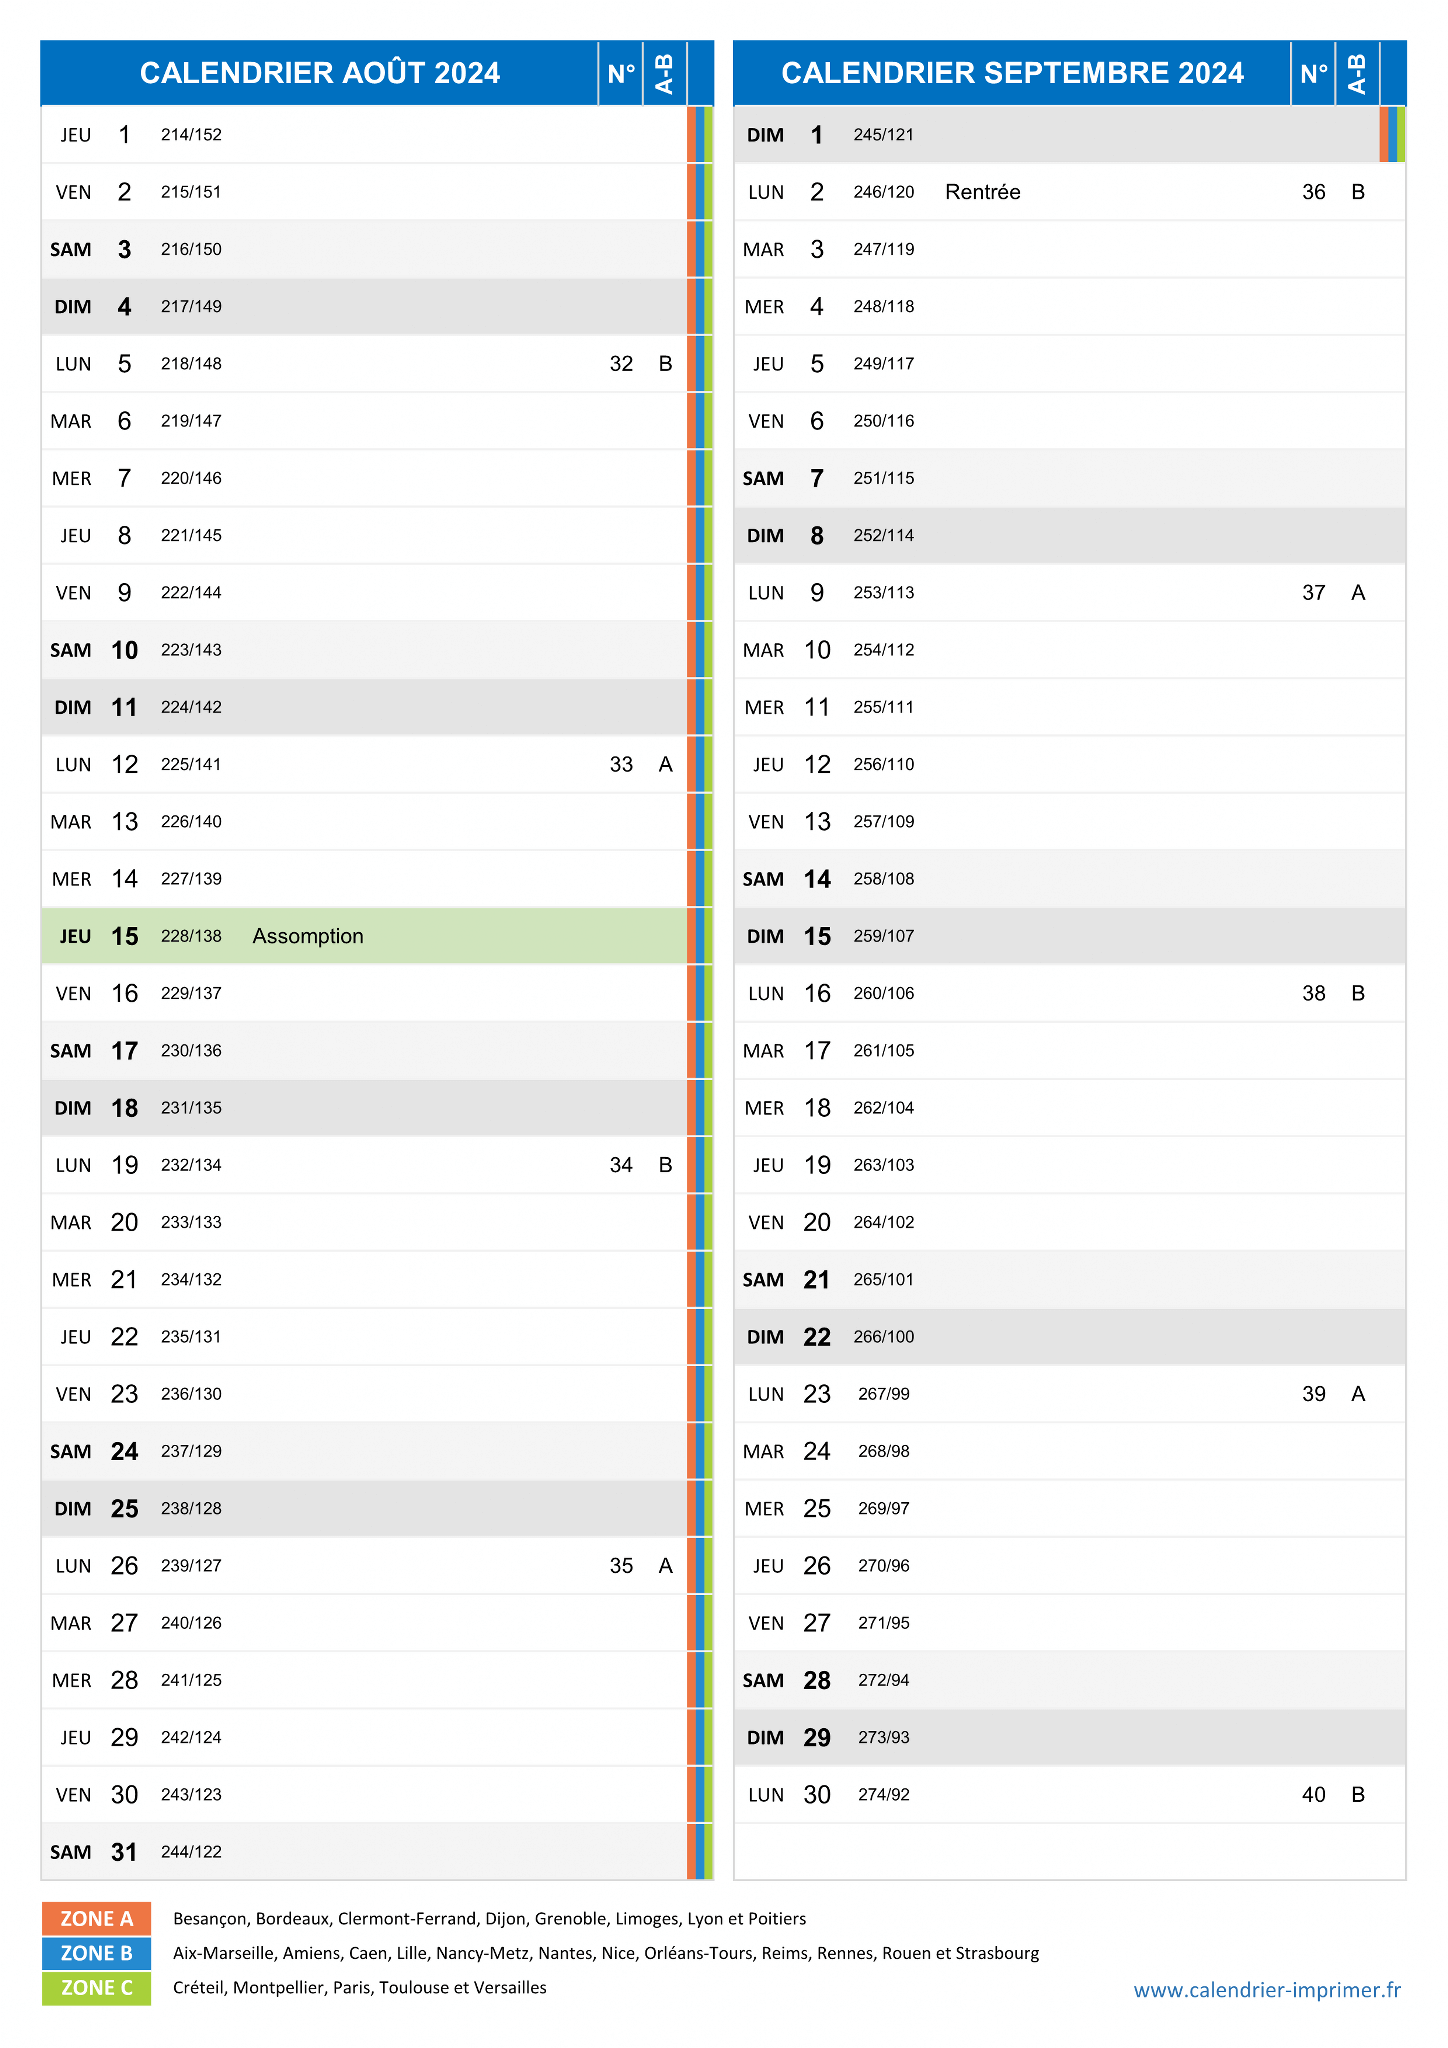Click the ZONE A orange legend swatch
Screen dimensions: 1448x2048
[96, 1918]
